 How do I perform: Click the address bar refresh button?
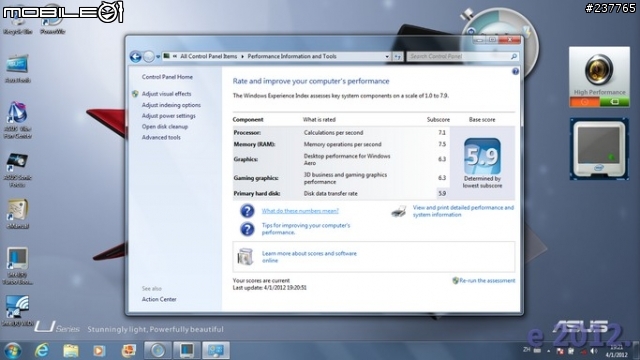click(398, 57)
